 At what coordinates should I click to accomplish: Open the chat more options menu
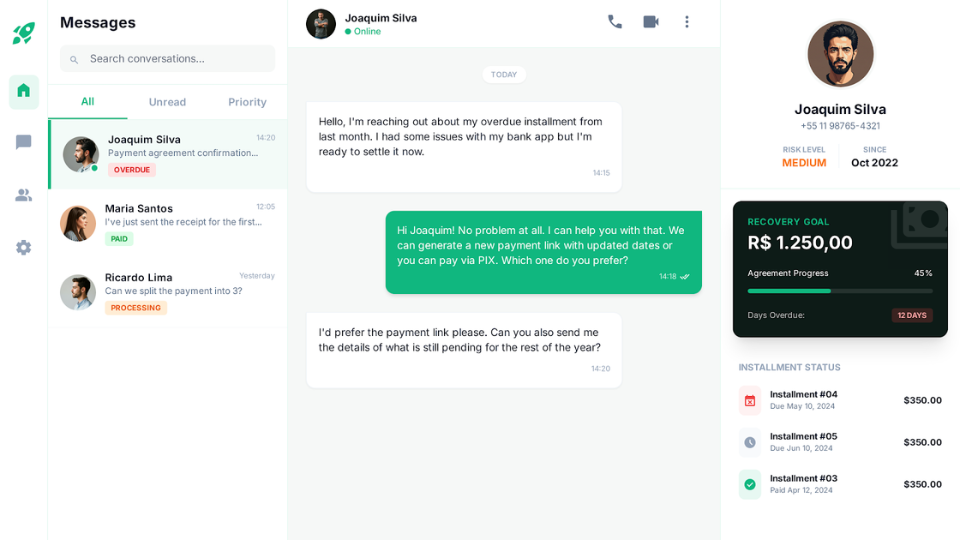tap(687, 22)
